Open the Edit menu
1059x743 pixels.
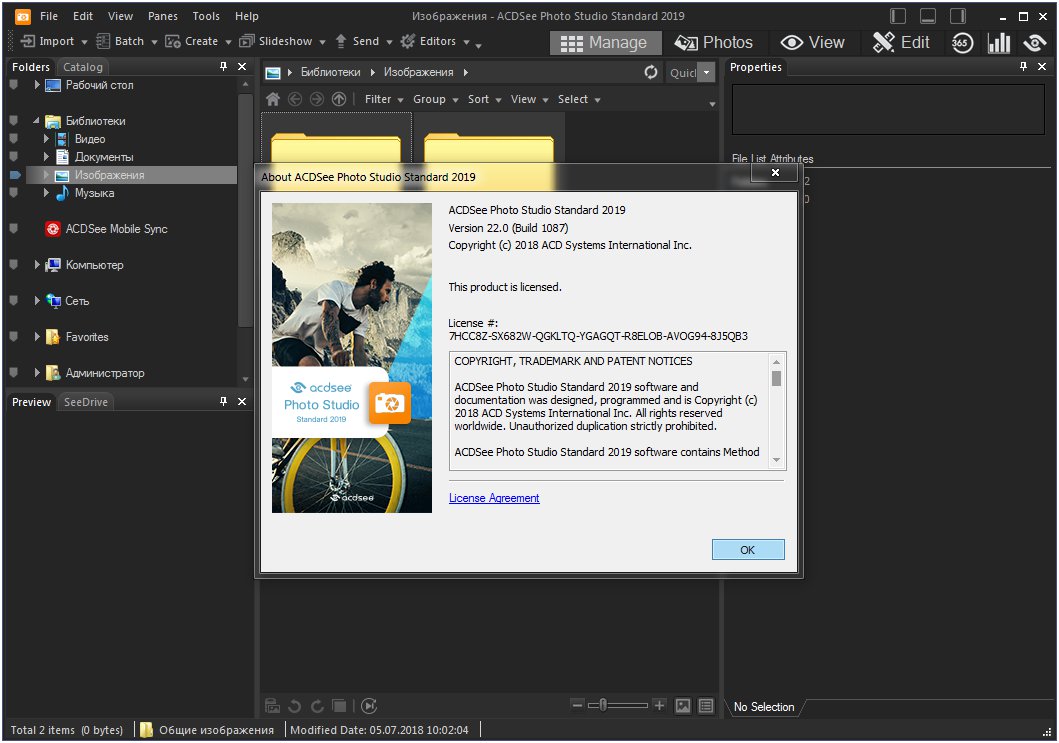[83, 16]
